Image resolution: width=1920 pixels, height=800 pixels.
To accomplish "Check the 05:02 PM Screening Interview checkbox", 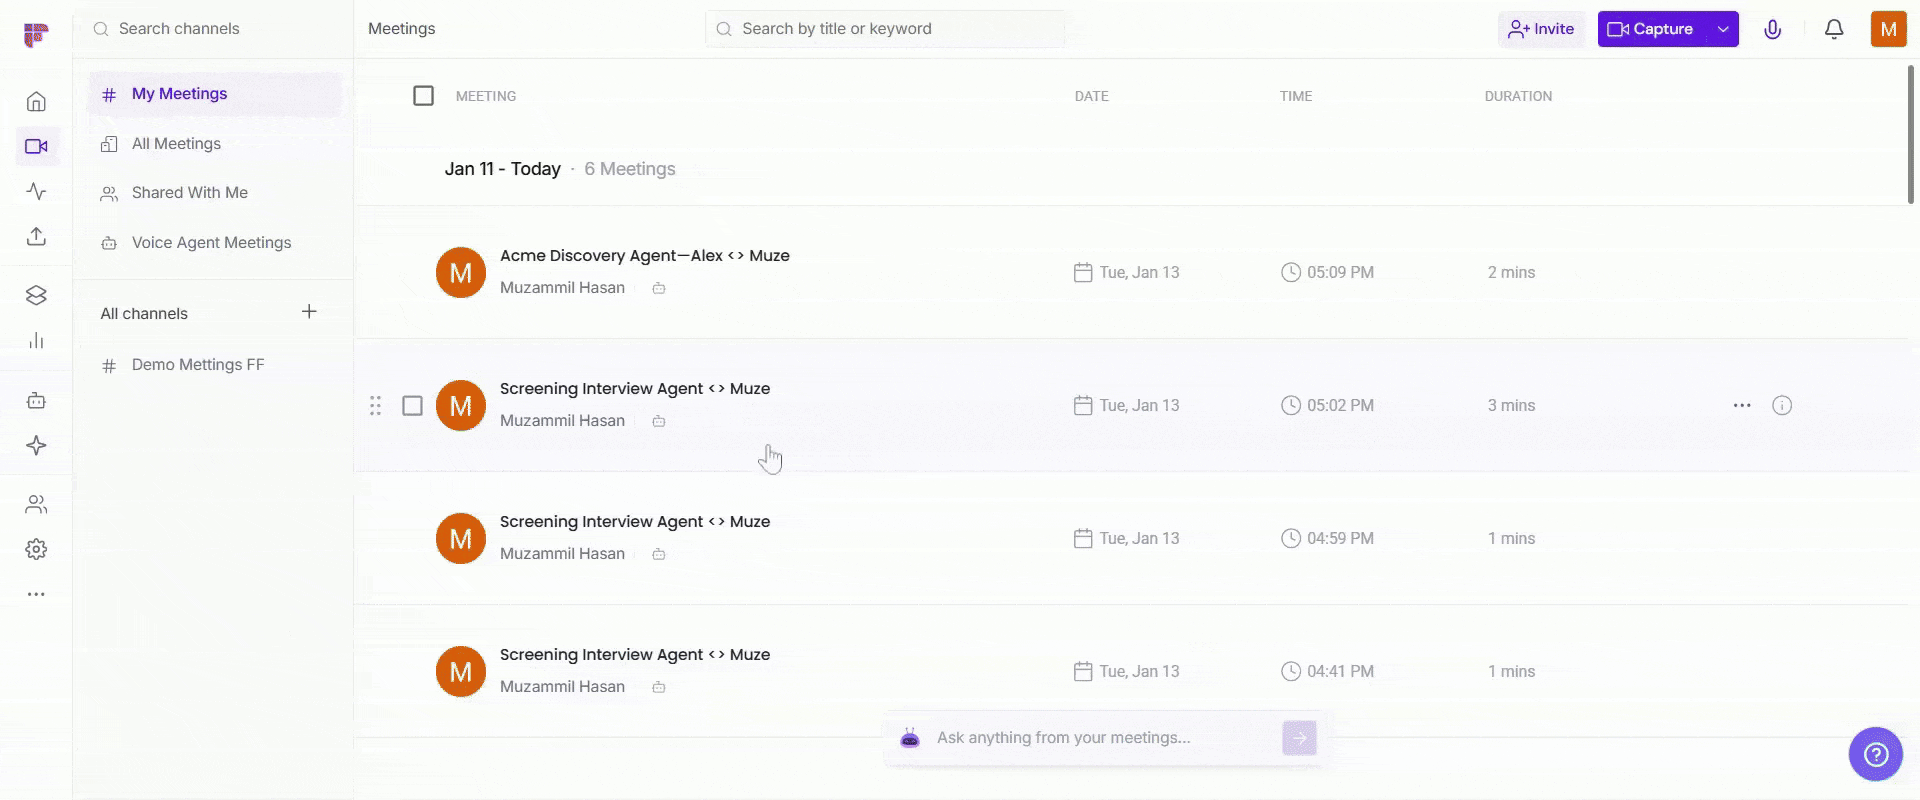I will point(412,405).
